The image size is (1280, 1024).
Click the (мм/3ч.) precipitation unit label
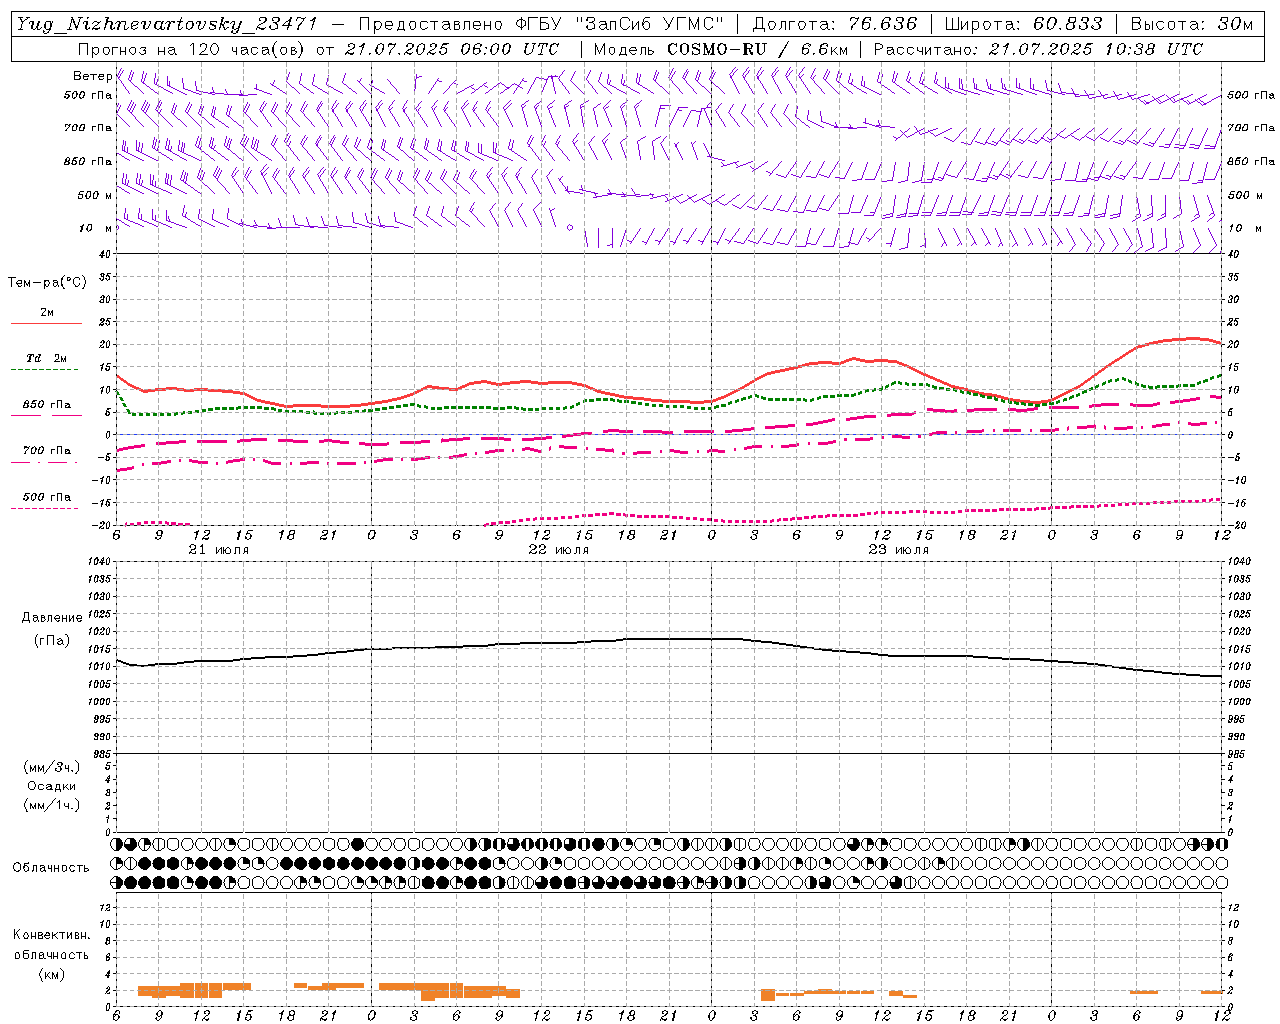click(52, 768)
